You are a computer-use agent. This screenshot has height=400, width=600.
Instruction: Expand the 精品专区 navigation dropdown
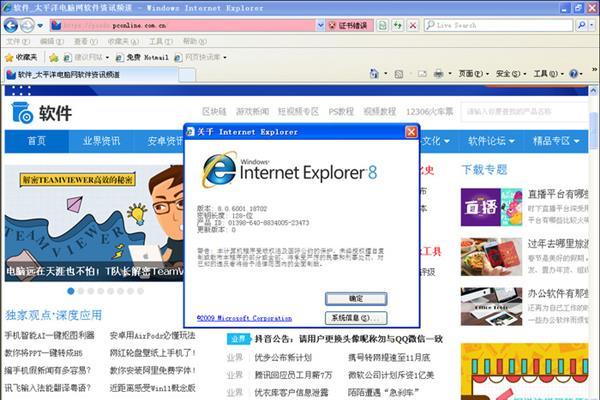pos(556,141)
